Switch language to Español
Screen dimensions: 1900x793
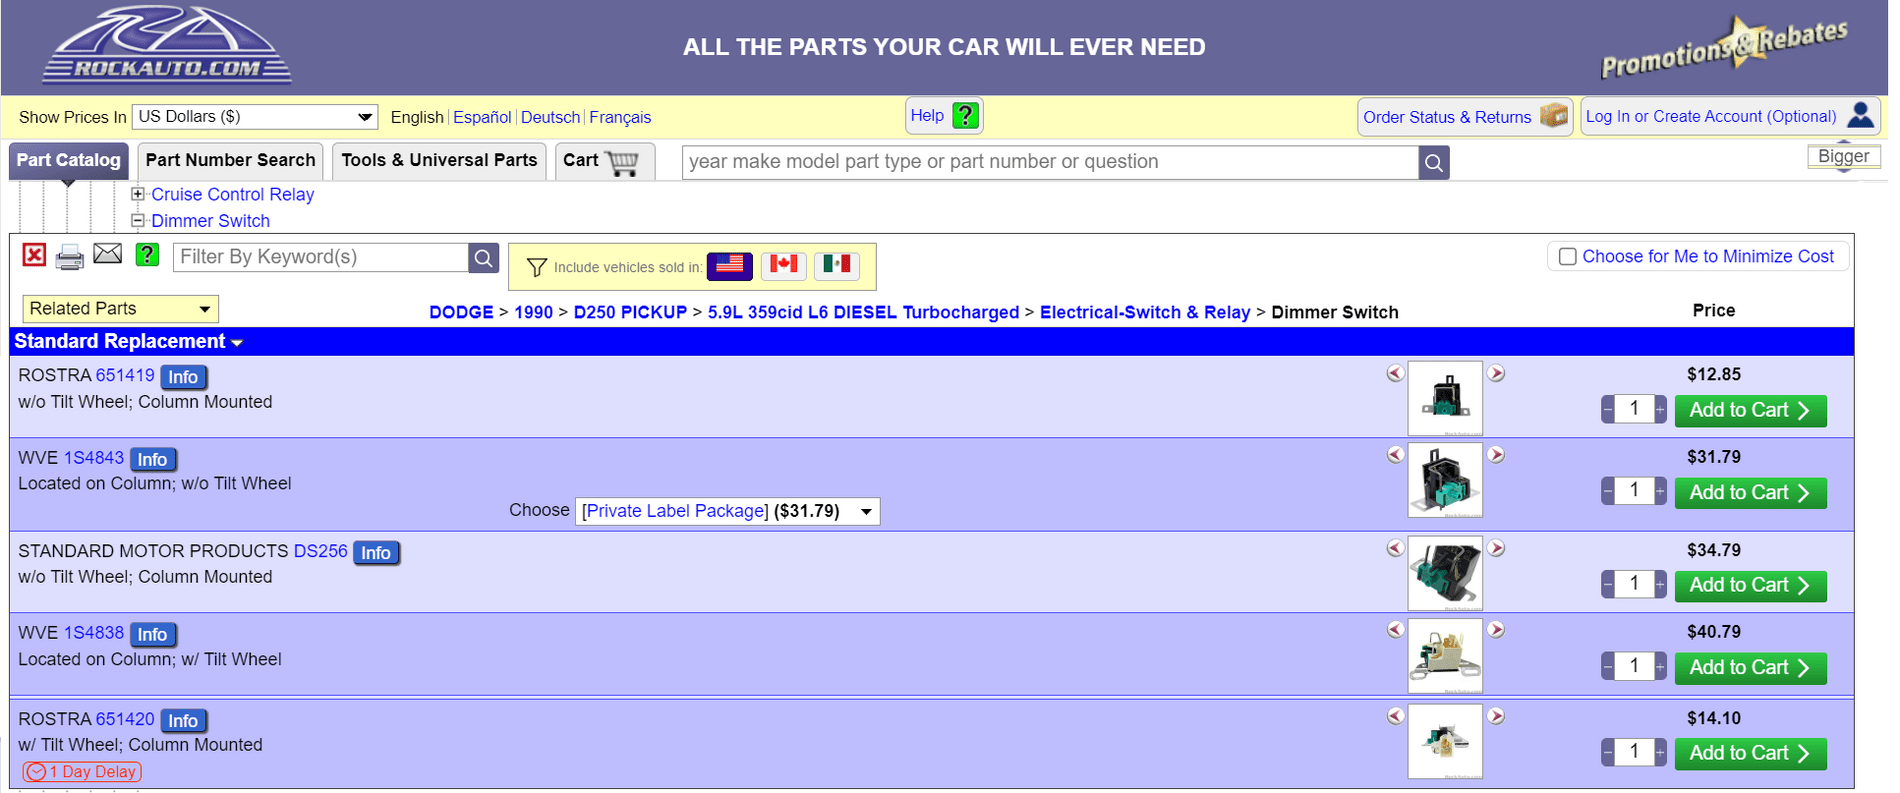[482, 117]
